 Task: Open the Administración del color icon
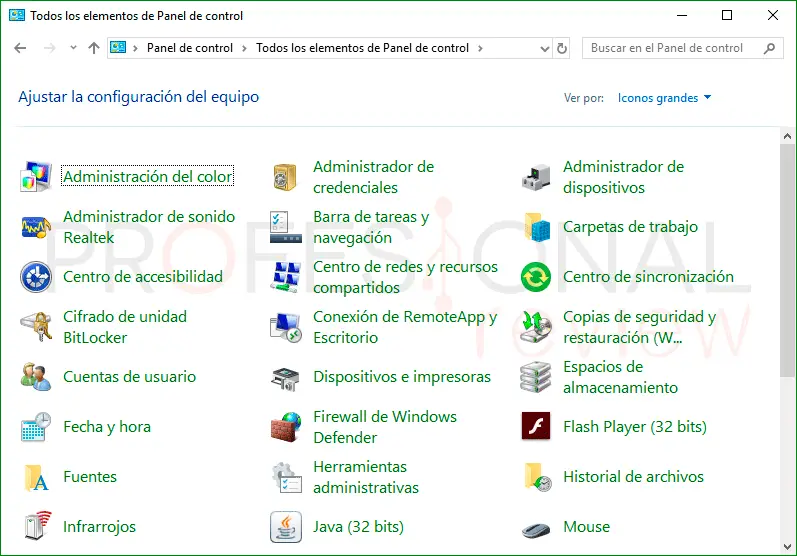tap(36, 177)
